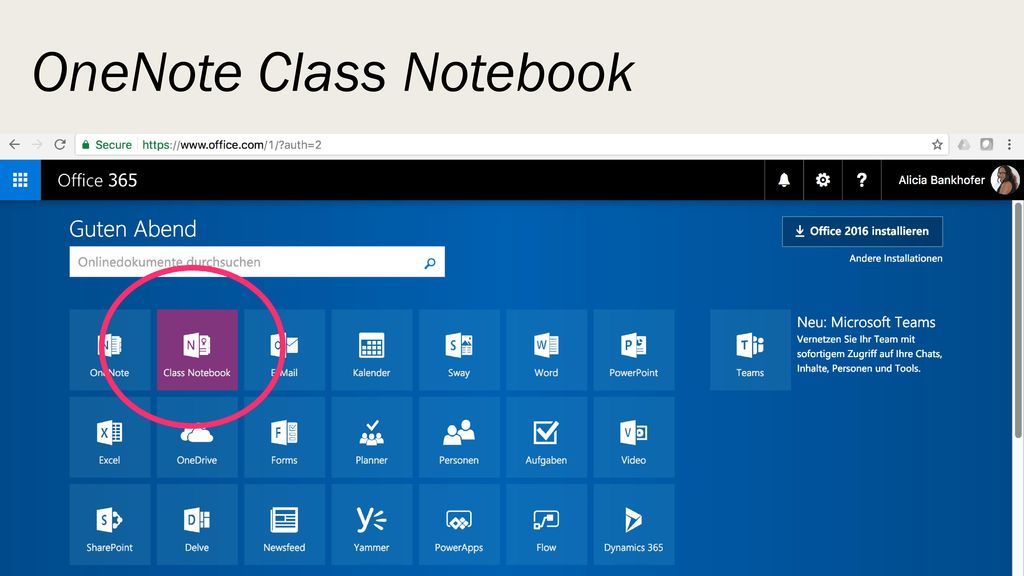Open the OneDrive app tile

pos(197,438)
